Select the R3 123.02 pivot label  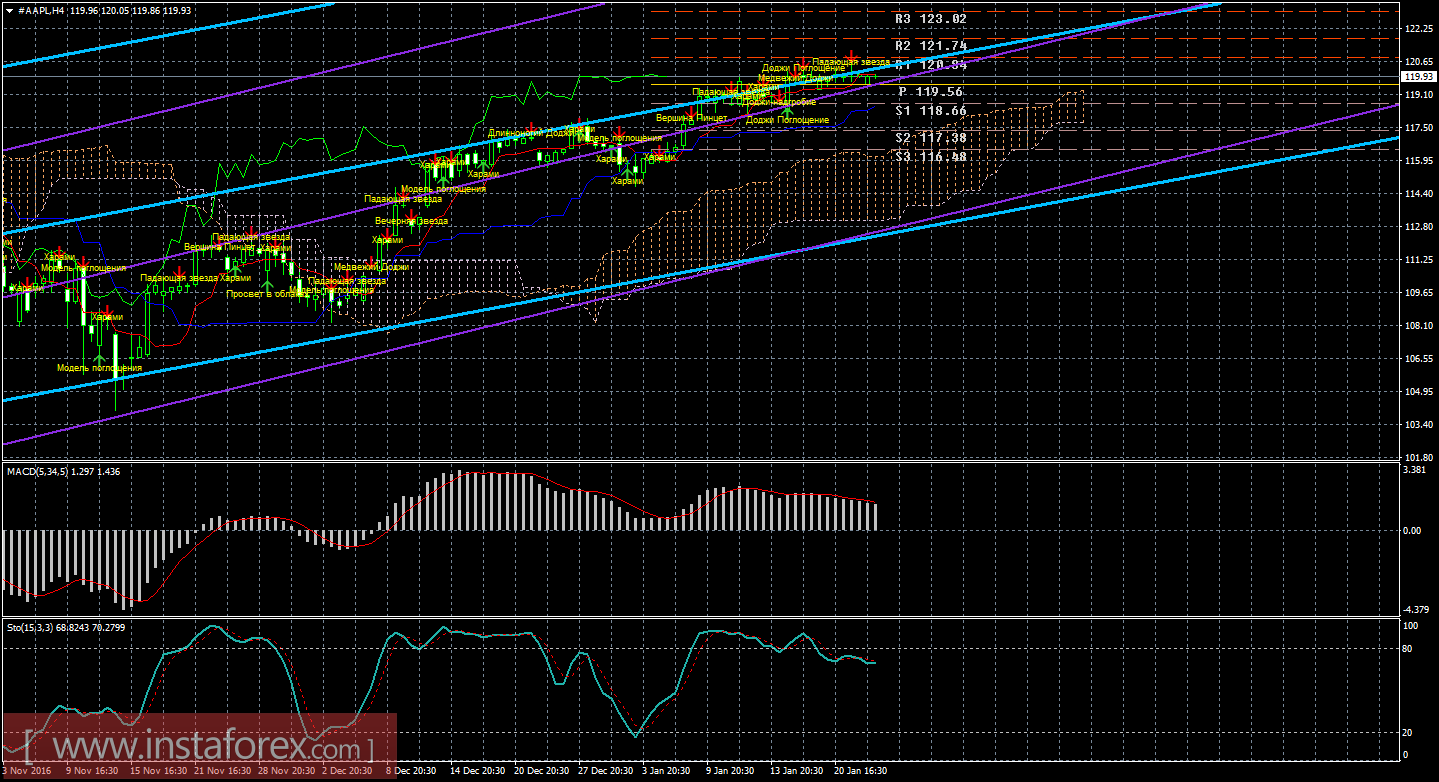pos(930,18)
